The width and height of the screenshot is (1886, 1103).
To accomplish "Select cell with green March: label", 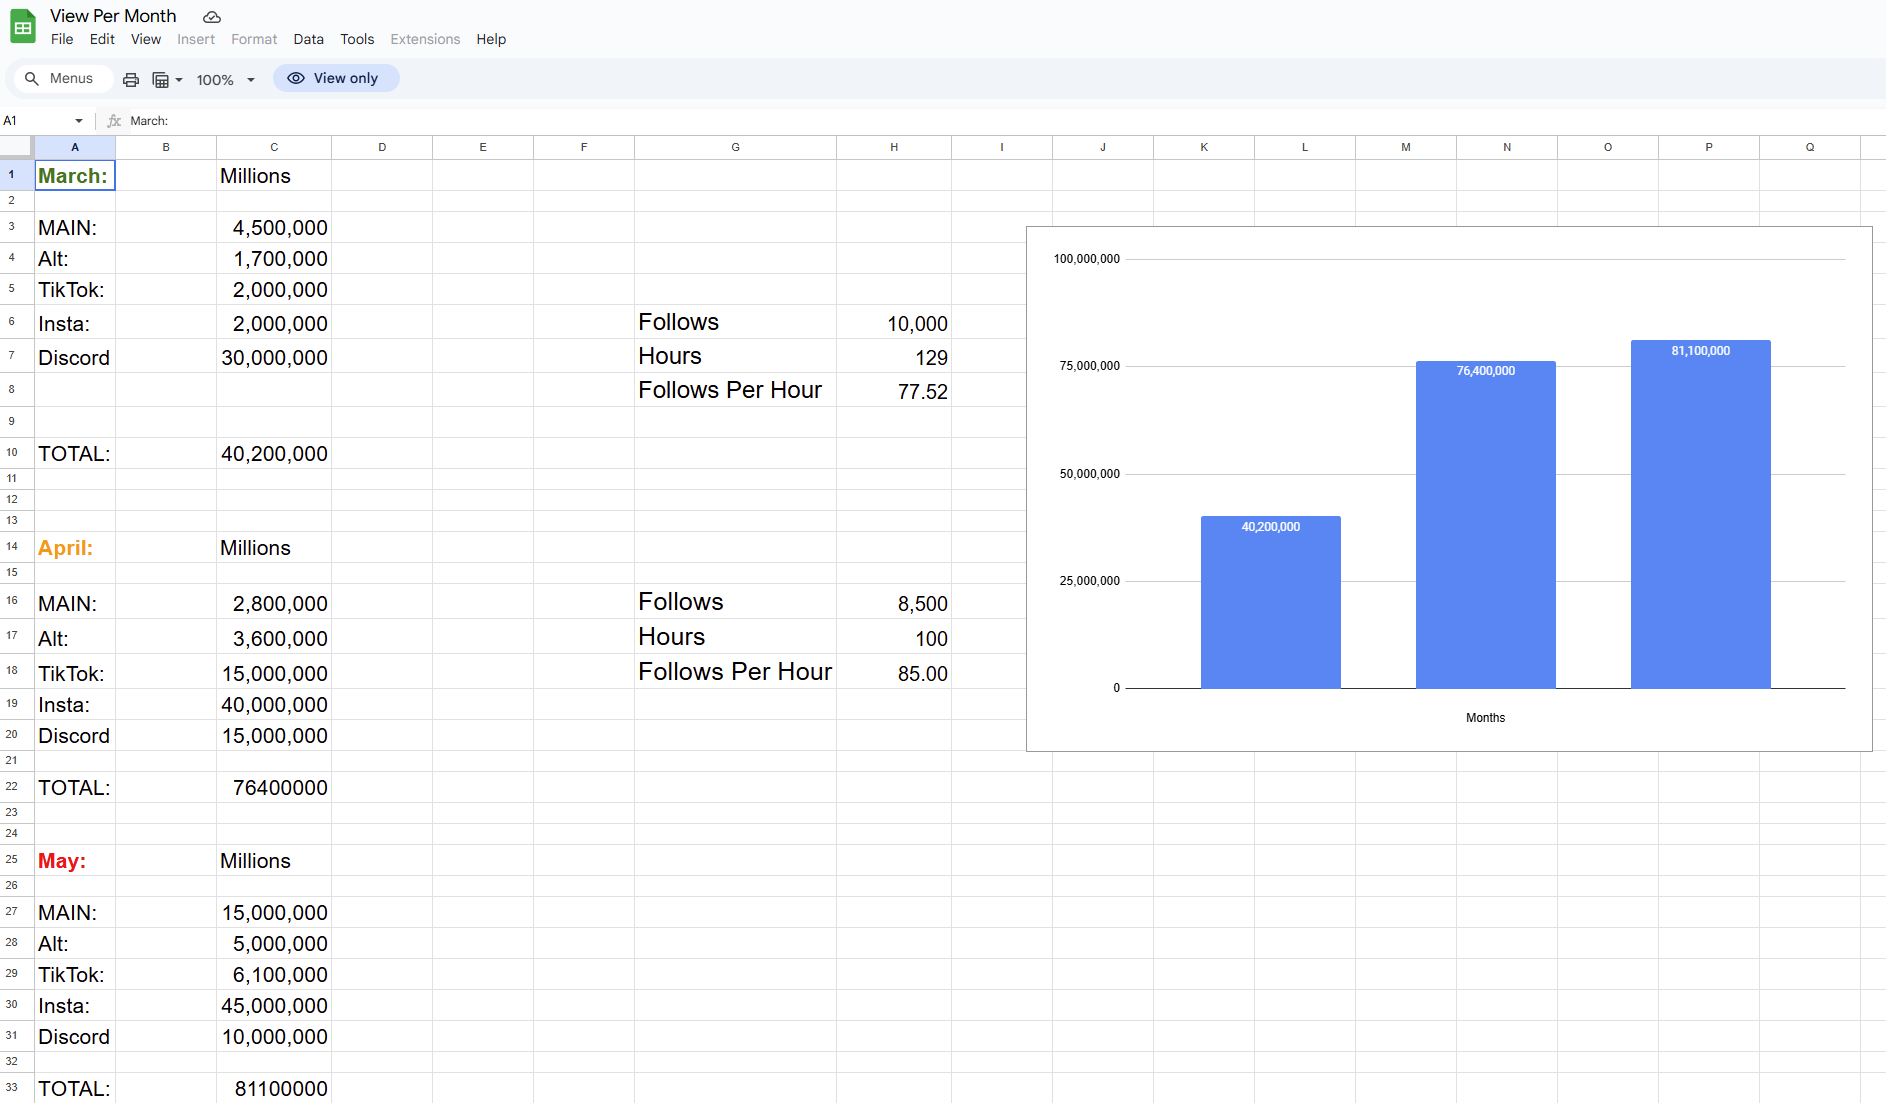I will pyautogui.click(x=75, y=176).
